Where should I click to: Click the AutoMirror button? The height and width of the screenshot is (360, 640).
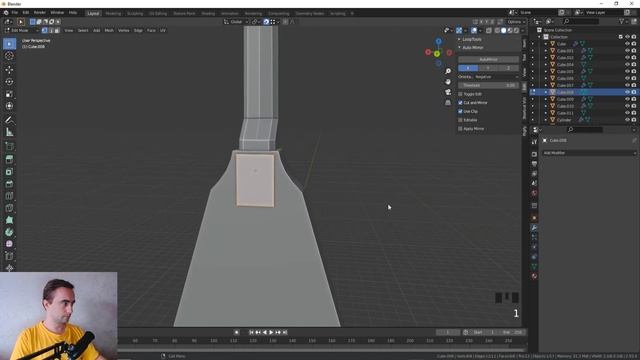click(488, 60)
